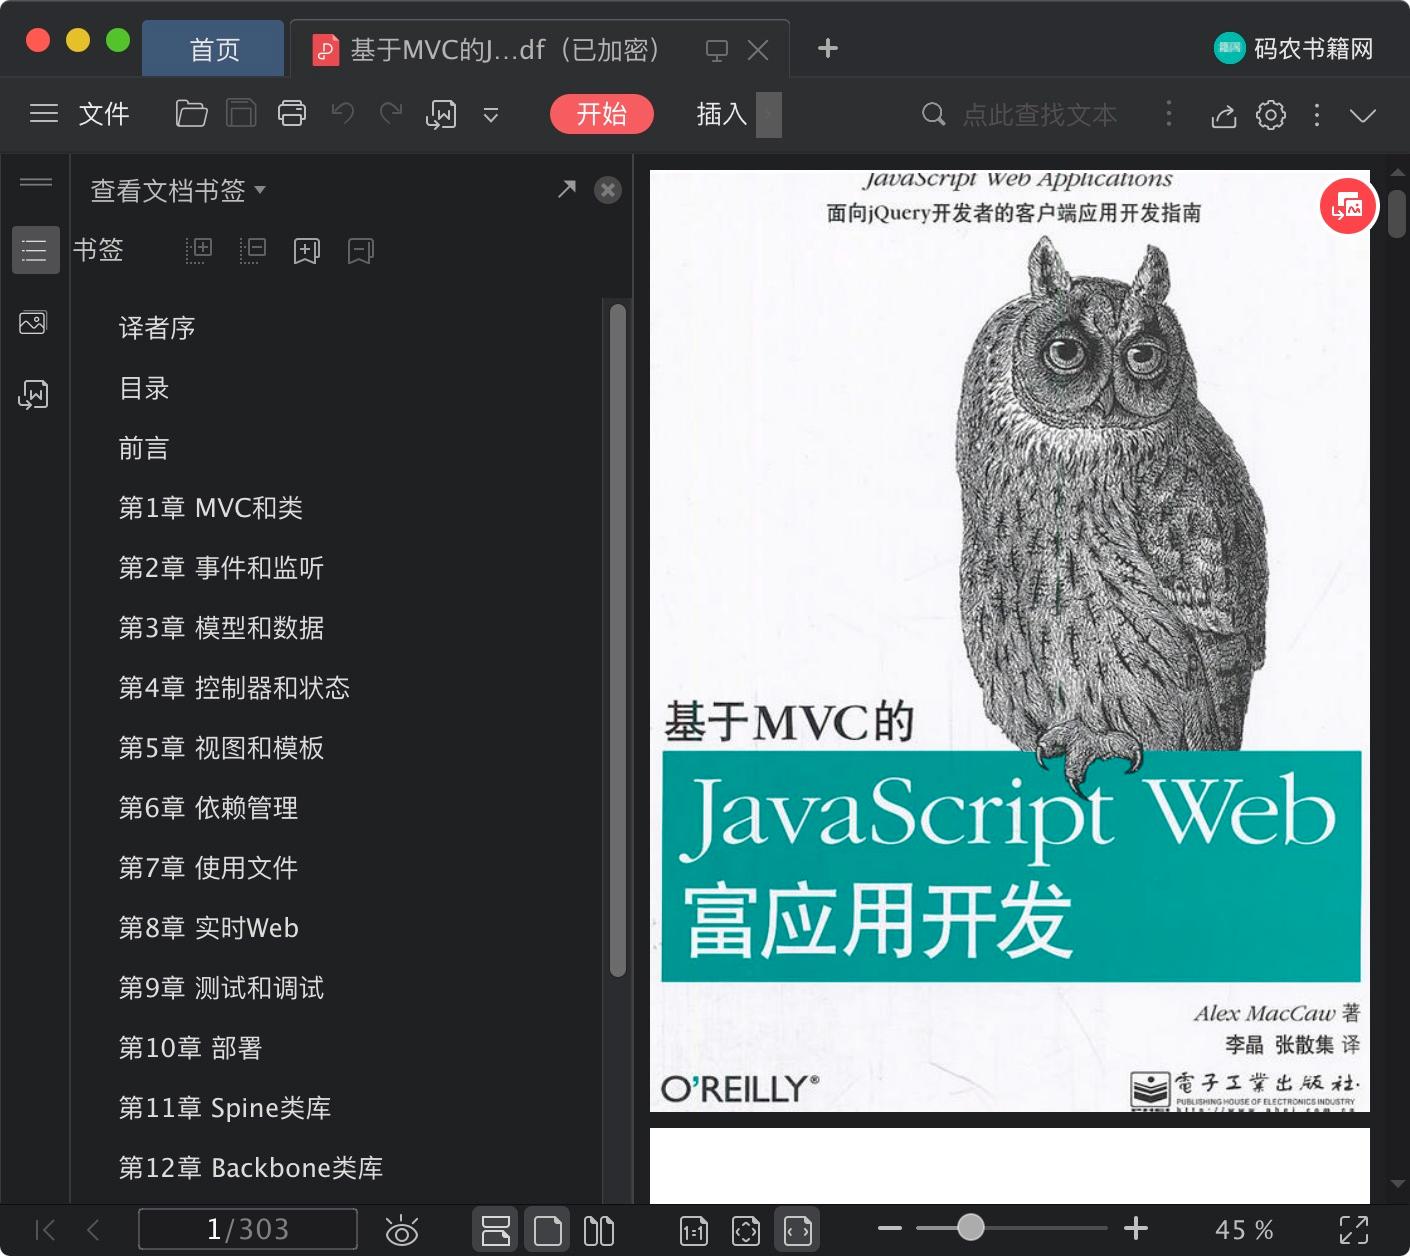This screenshot has width=1410, height=1256.
Task: Open the 文件 menu
Action: (x=104, y=114)
